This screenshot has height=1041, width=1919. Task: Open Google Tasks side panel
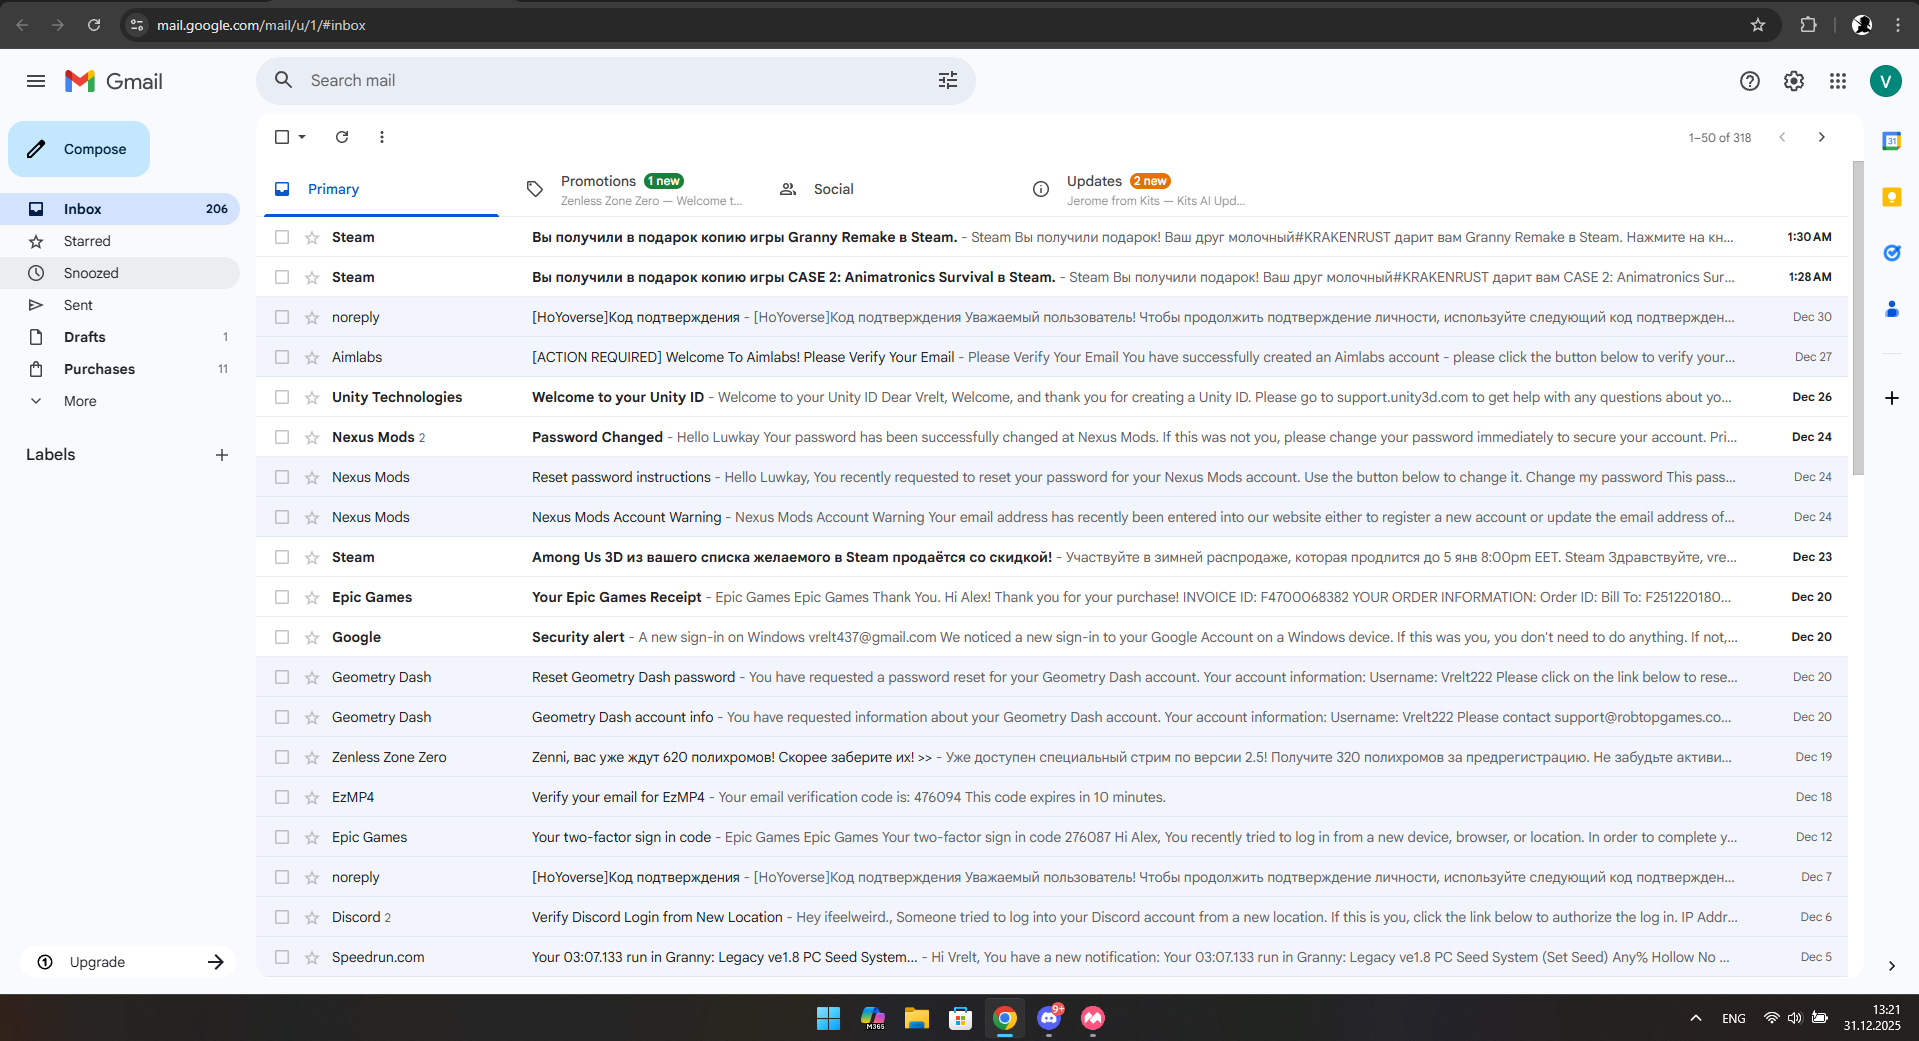[x=1892, y=253]
